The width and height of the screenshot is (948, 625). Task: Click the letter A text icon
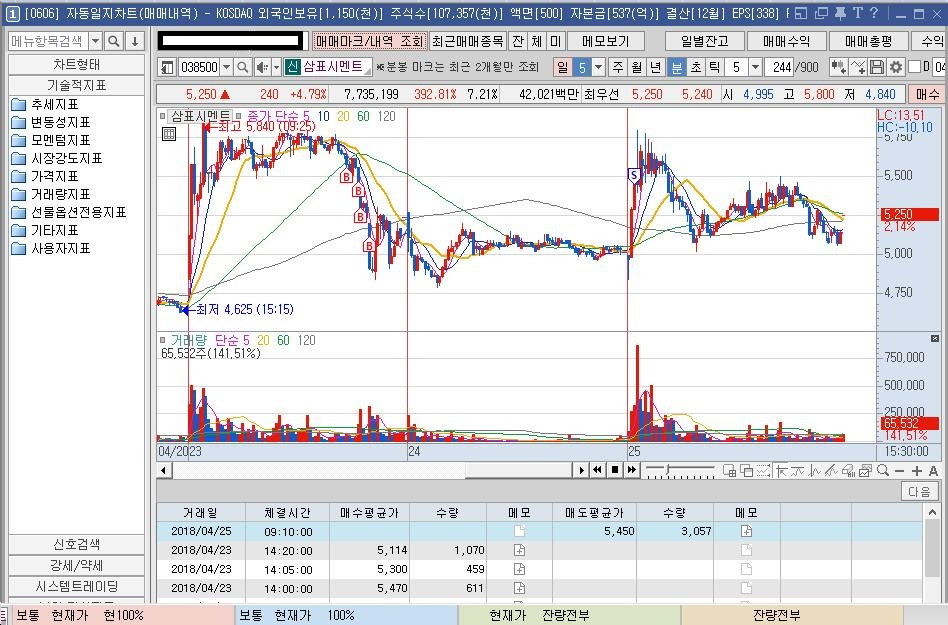[933, 471]
